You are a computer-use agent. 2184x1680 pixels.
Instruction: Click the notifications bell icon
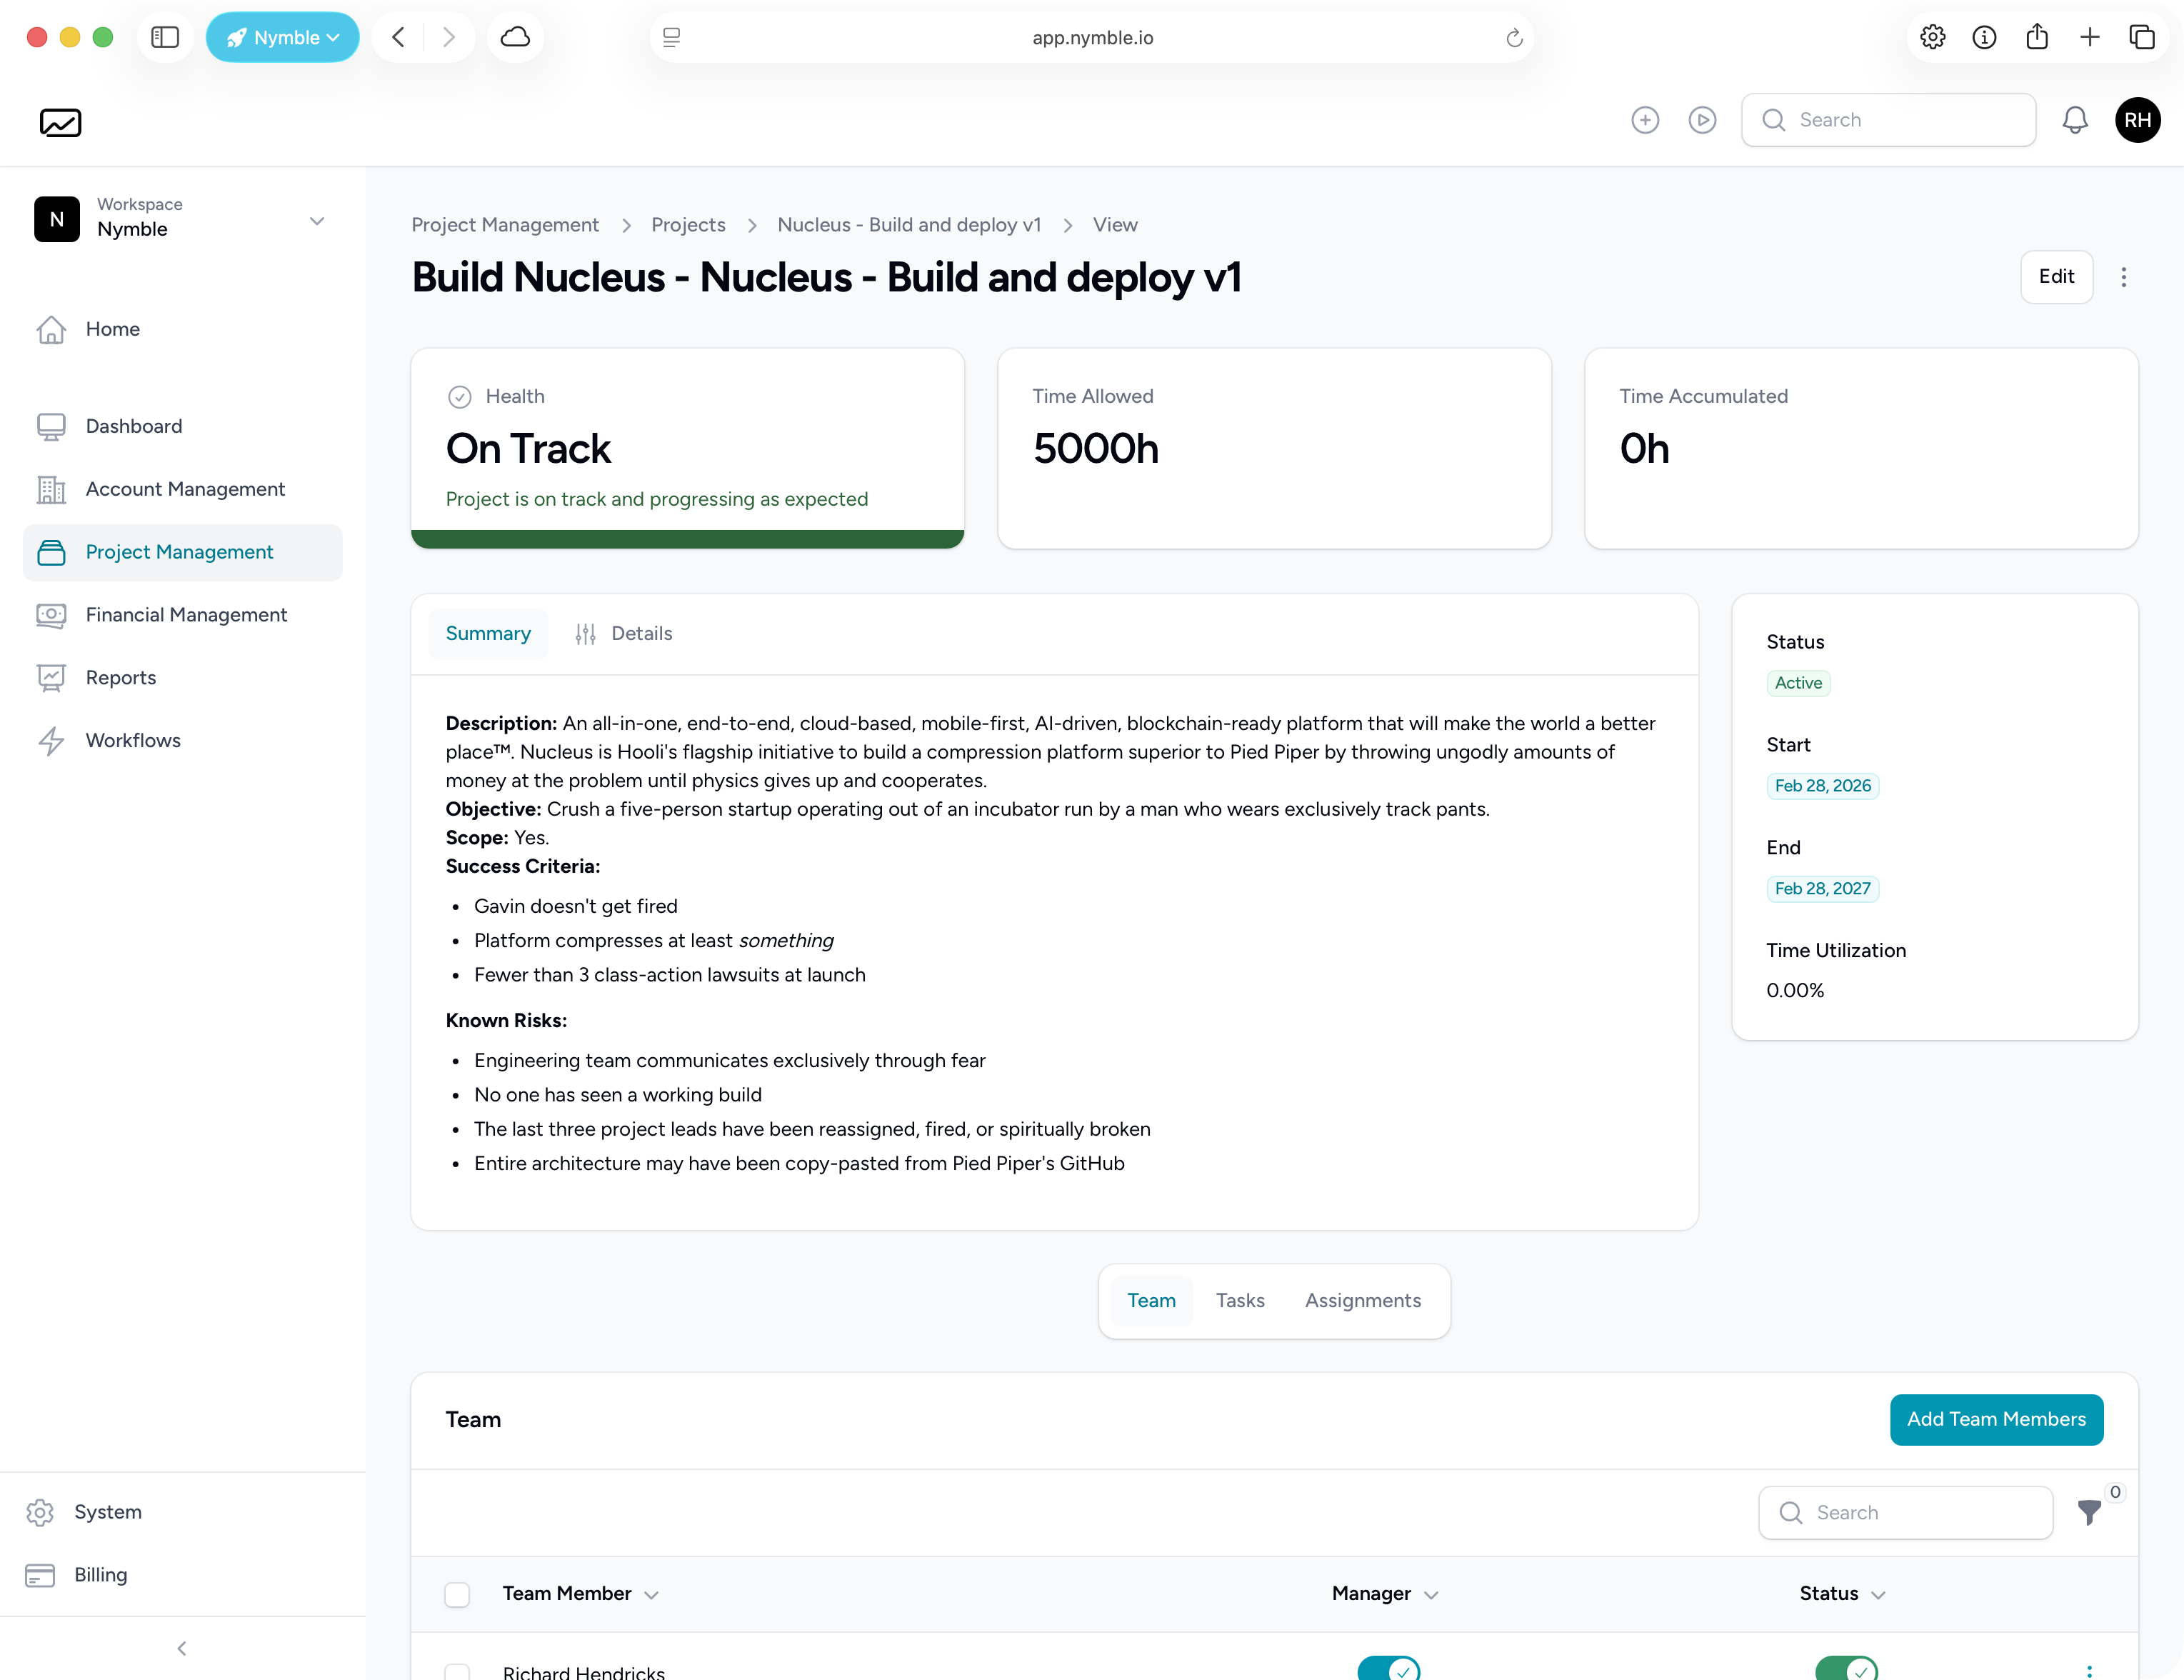pyautogui.click(x=2074, y=120)
